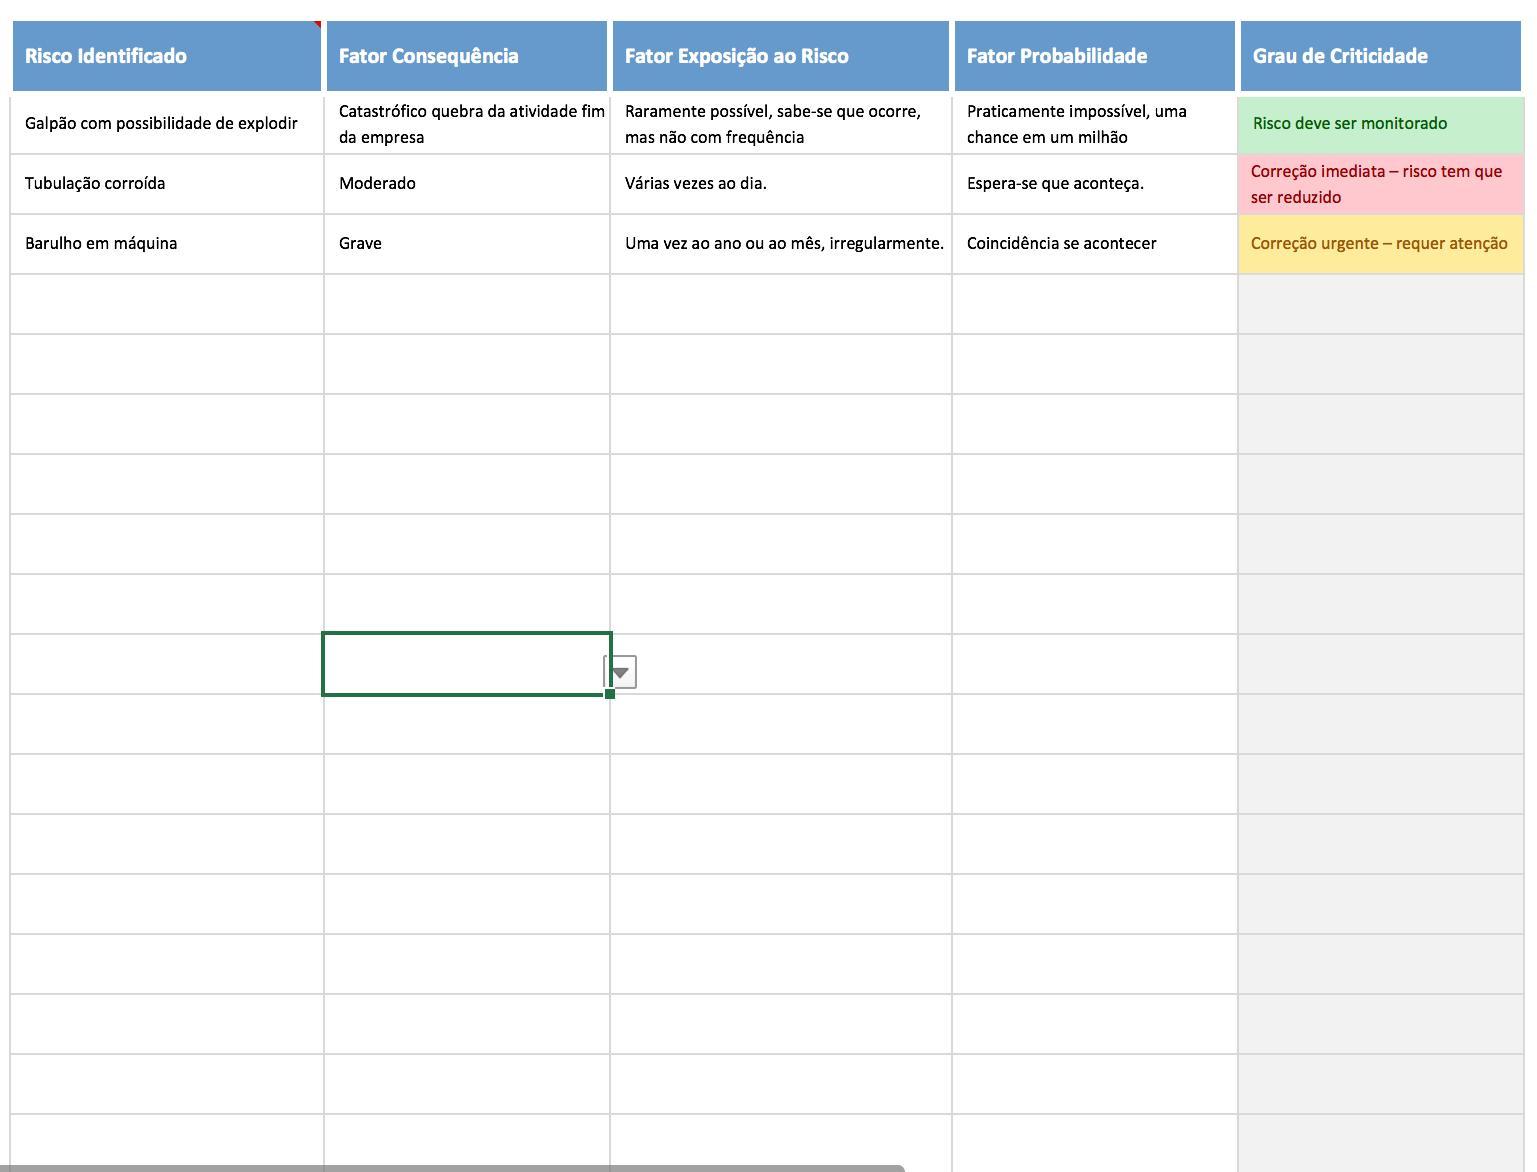Click the 'Fator Probabilidade' column header
Screen dimensions: 1537x1172
pyautogui.click(x=1094, y=56)
